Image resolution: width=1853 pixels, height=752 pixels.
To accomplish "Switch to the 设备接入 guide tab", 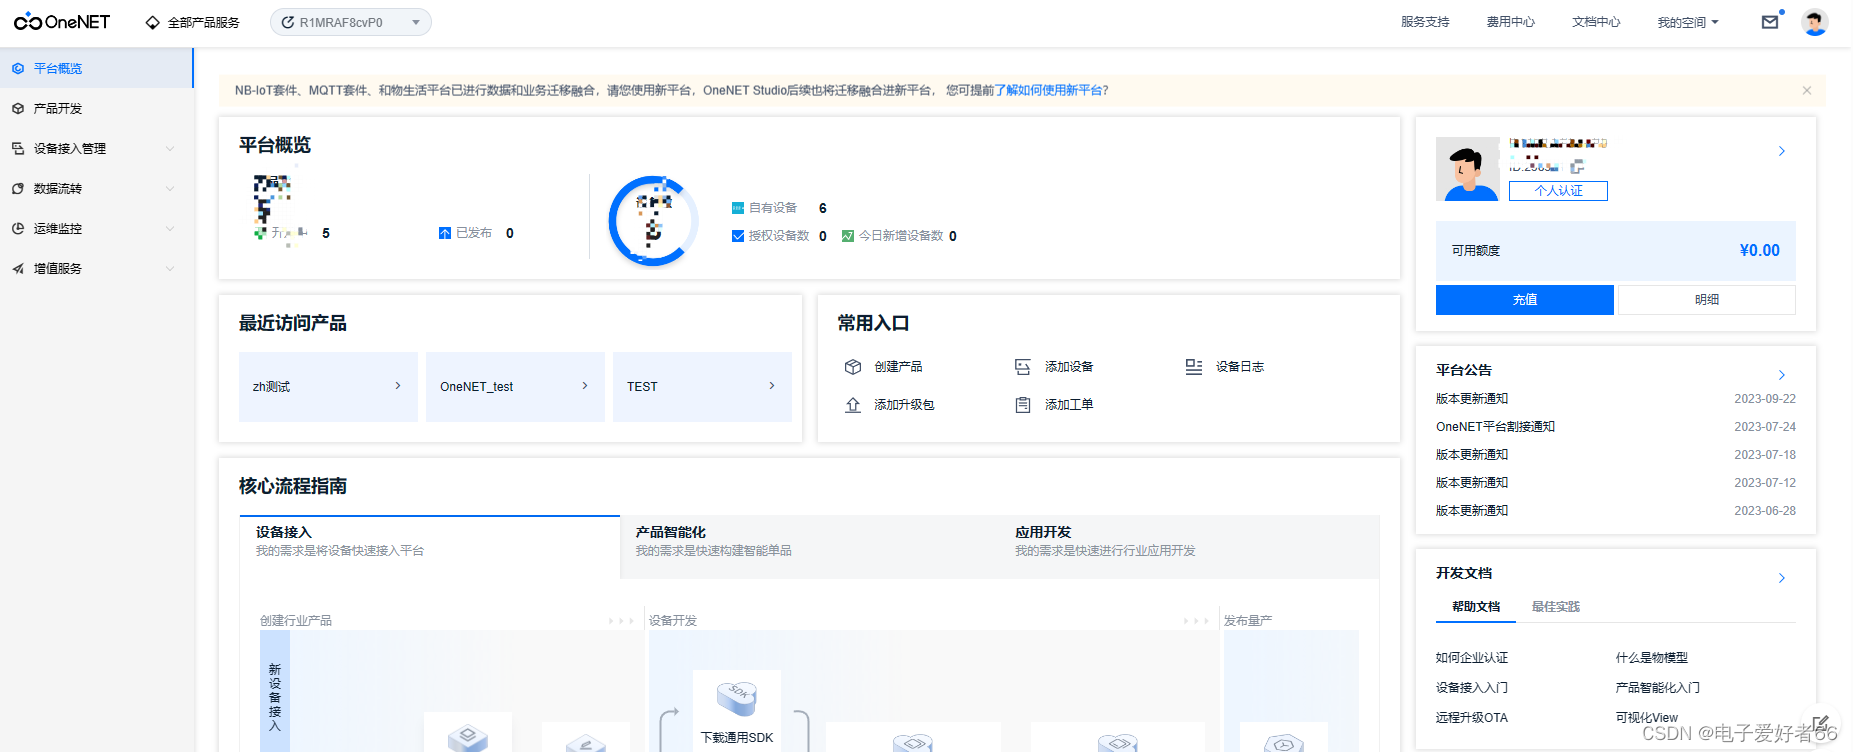I will coord(430,547).
